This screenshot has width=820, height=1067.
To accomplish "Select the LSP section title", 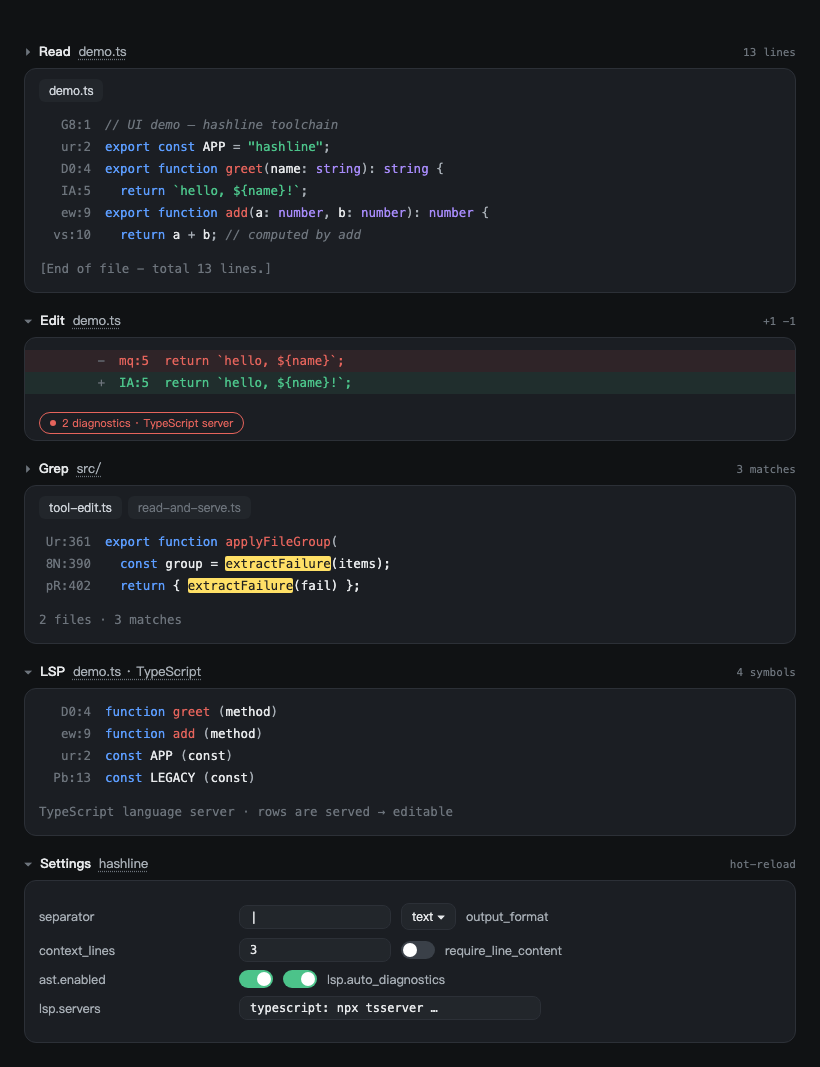I will pos(52,672).
